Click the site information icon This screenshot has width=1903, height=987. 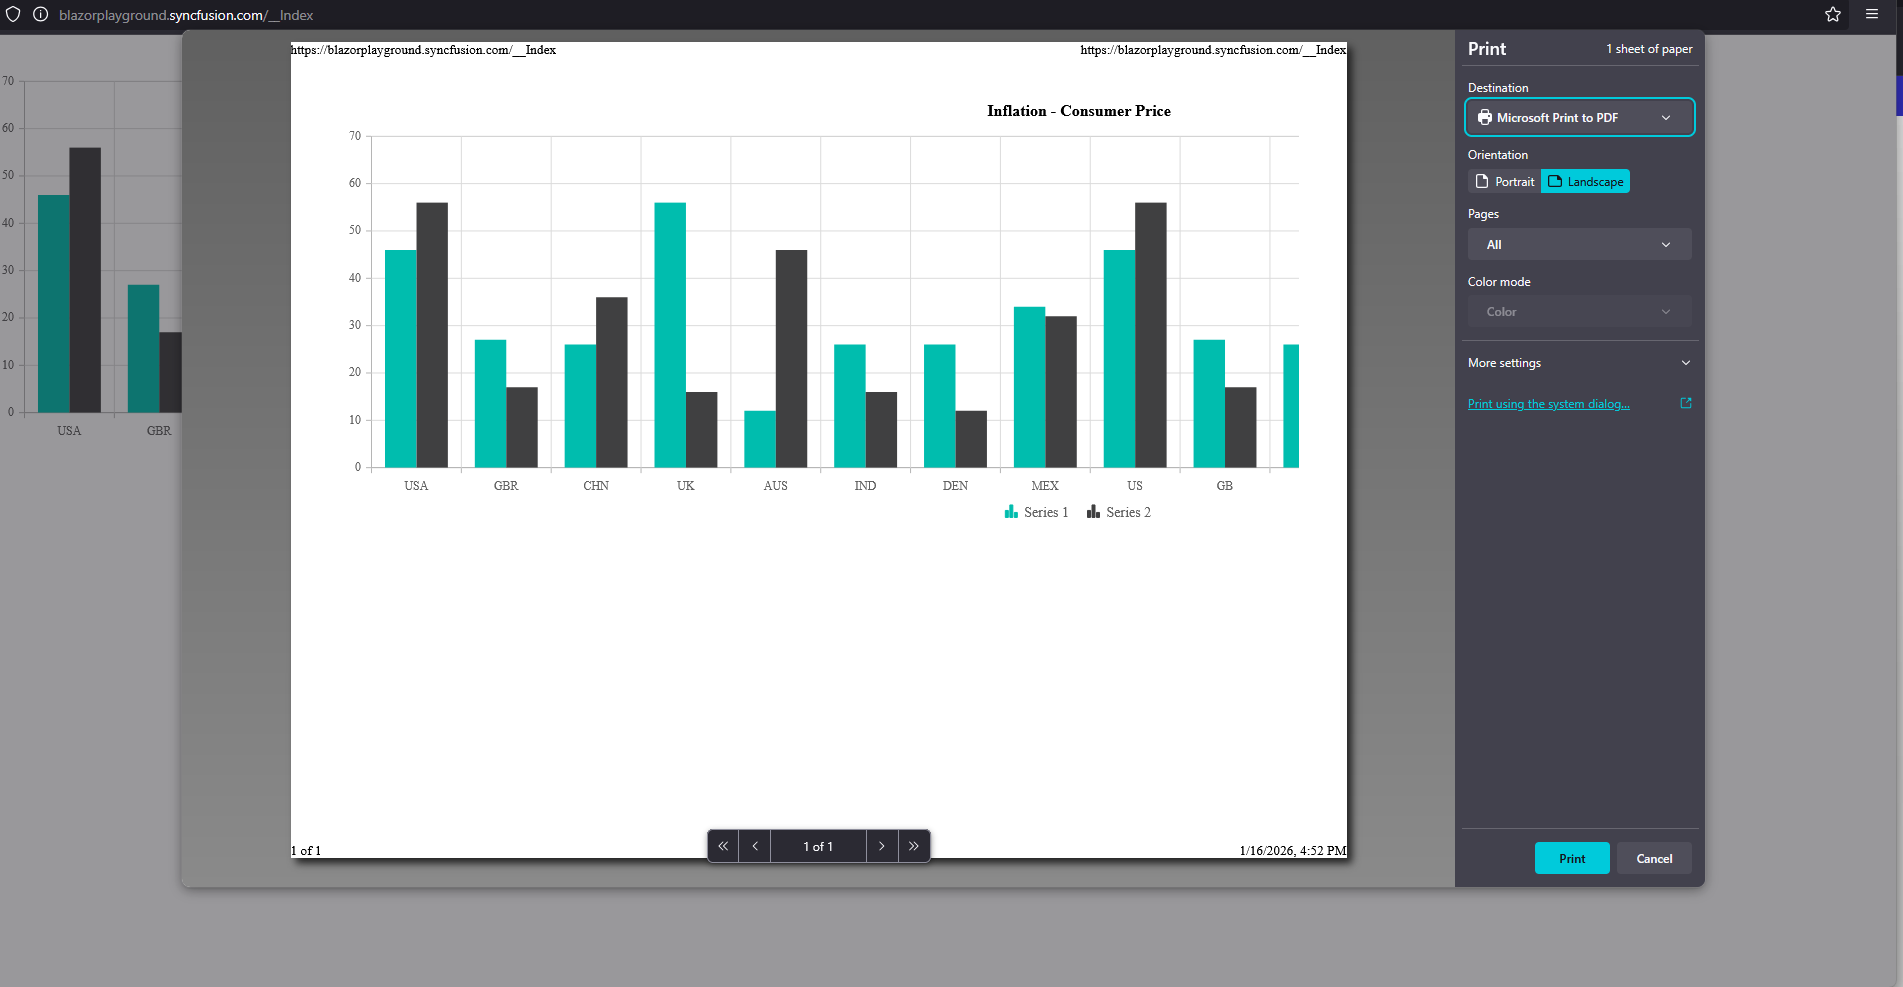point(41,15)
